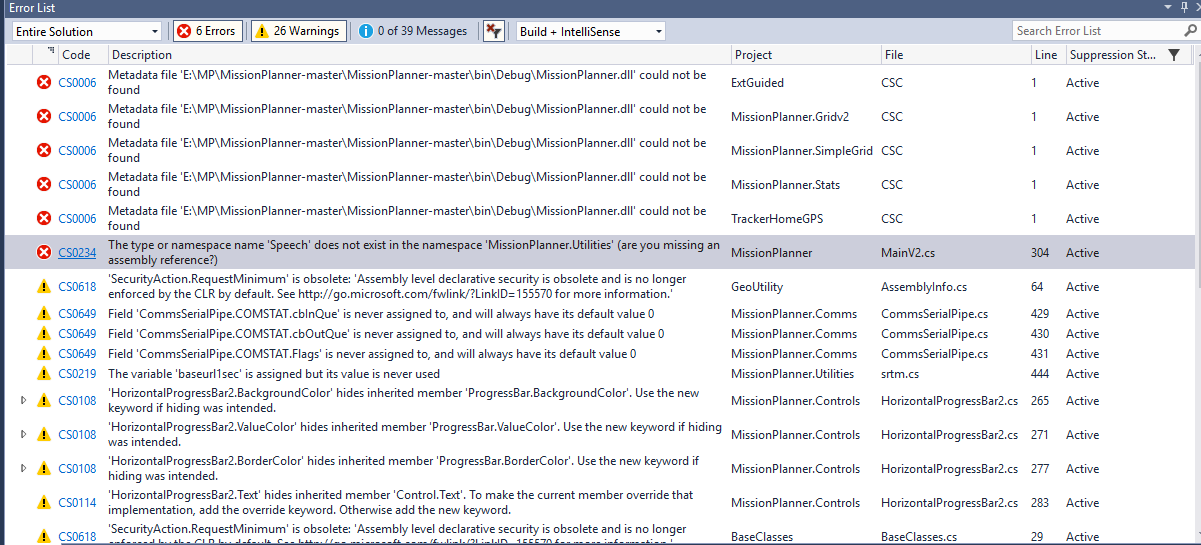This screenshot has height=545, width=1201.
Task: Click the warning icon on GeoUtility row
Action: 44,287
